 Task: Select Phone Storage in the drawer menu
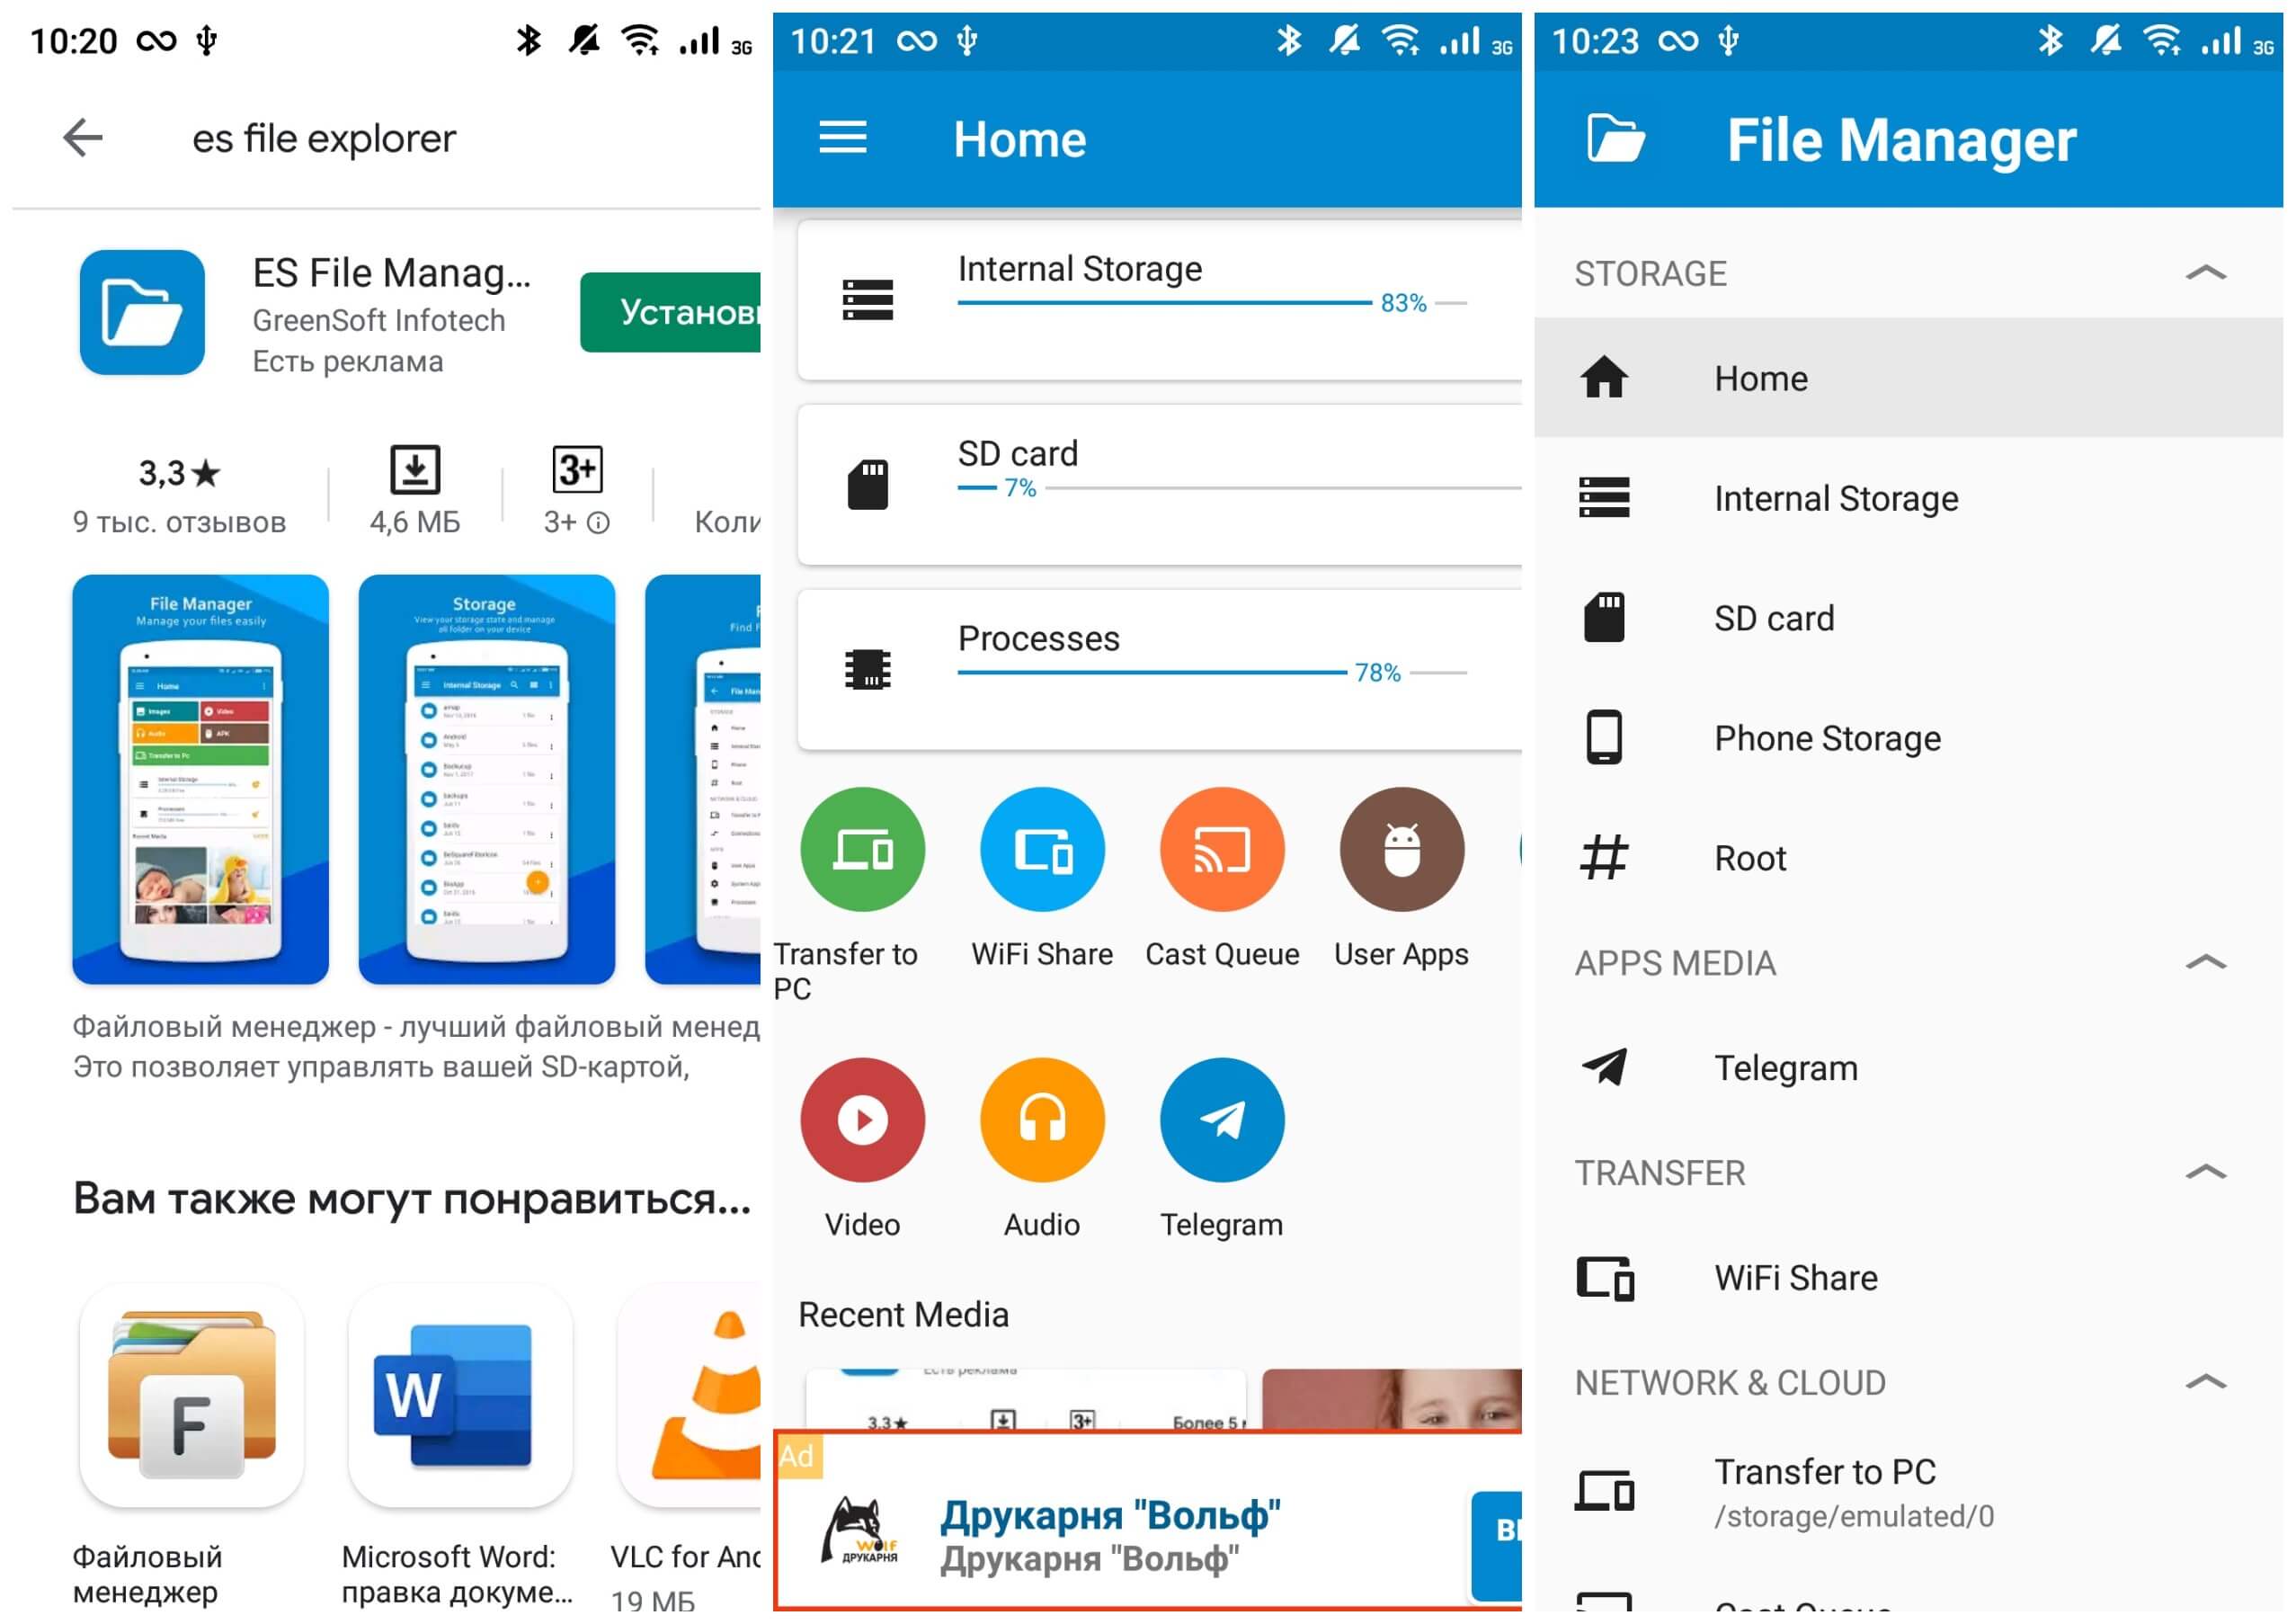pos(1908,738)
